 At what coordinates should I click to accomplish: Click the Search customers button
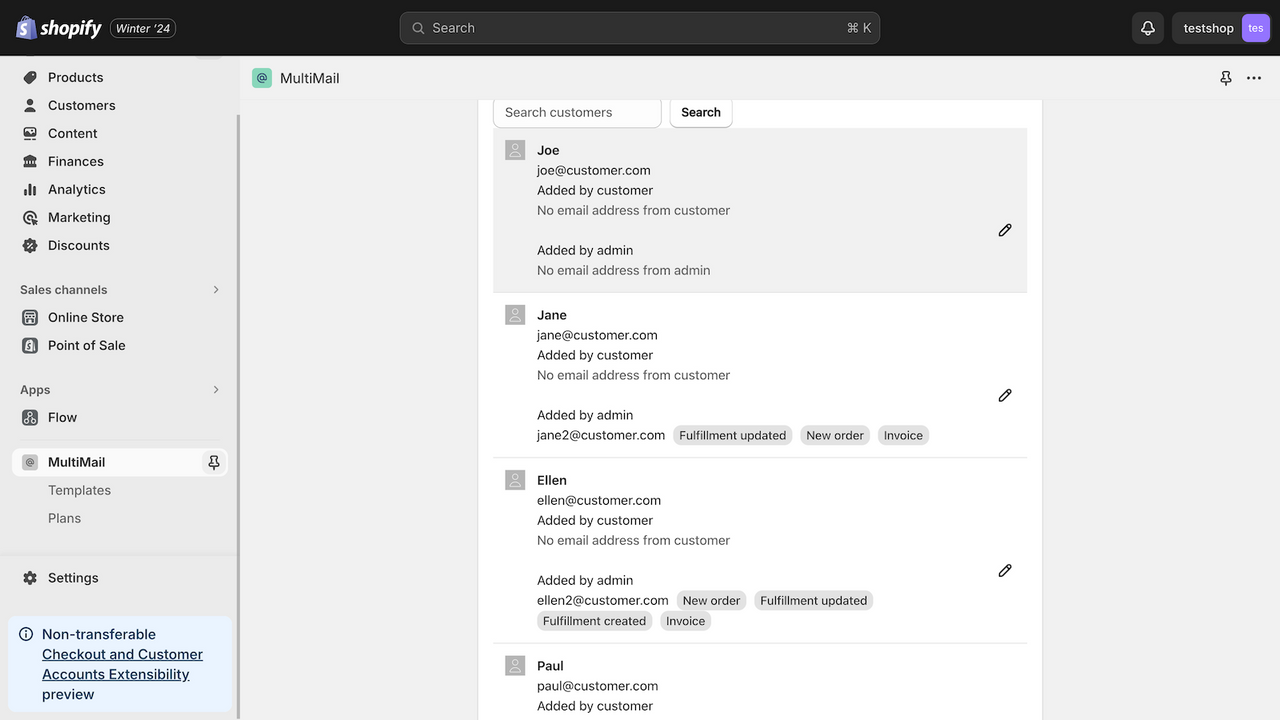pyautogui.click(x=701, y=112)
